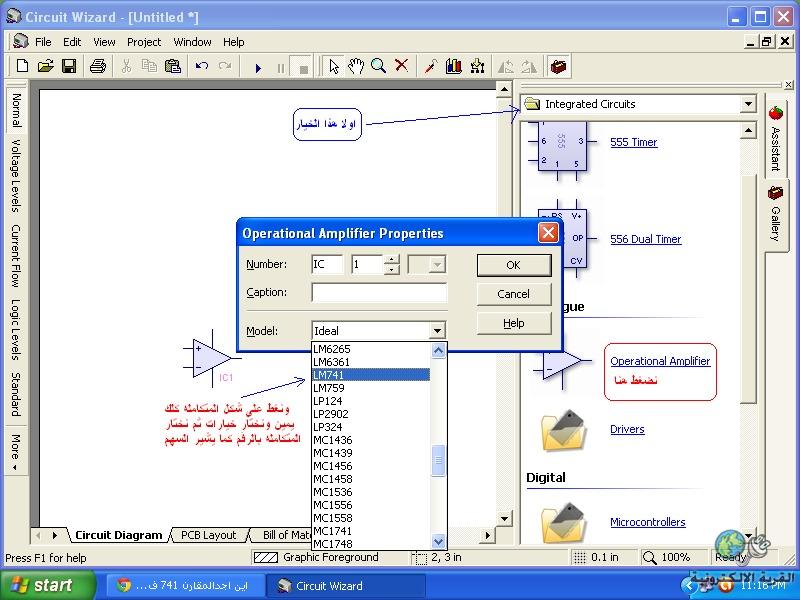Viewport: 800px width, 600px height.
Task: Open the Integrated Circuits gallery dropdown
Action: 747,104
